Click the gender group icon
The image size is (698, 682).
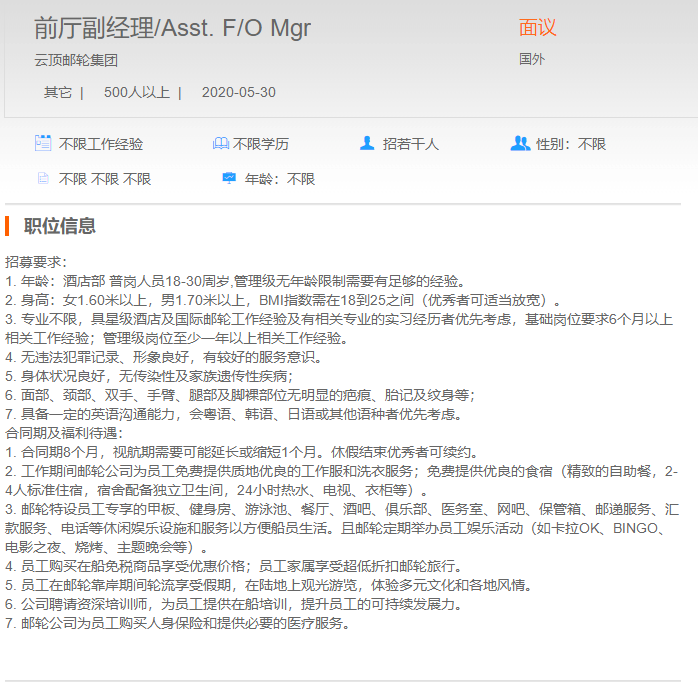point(520,143)
